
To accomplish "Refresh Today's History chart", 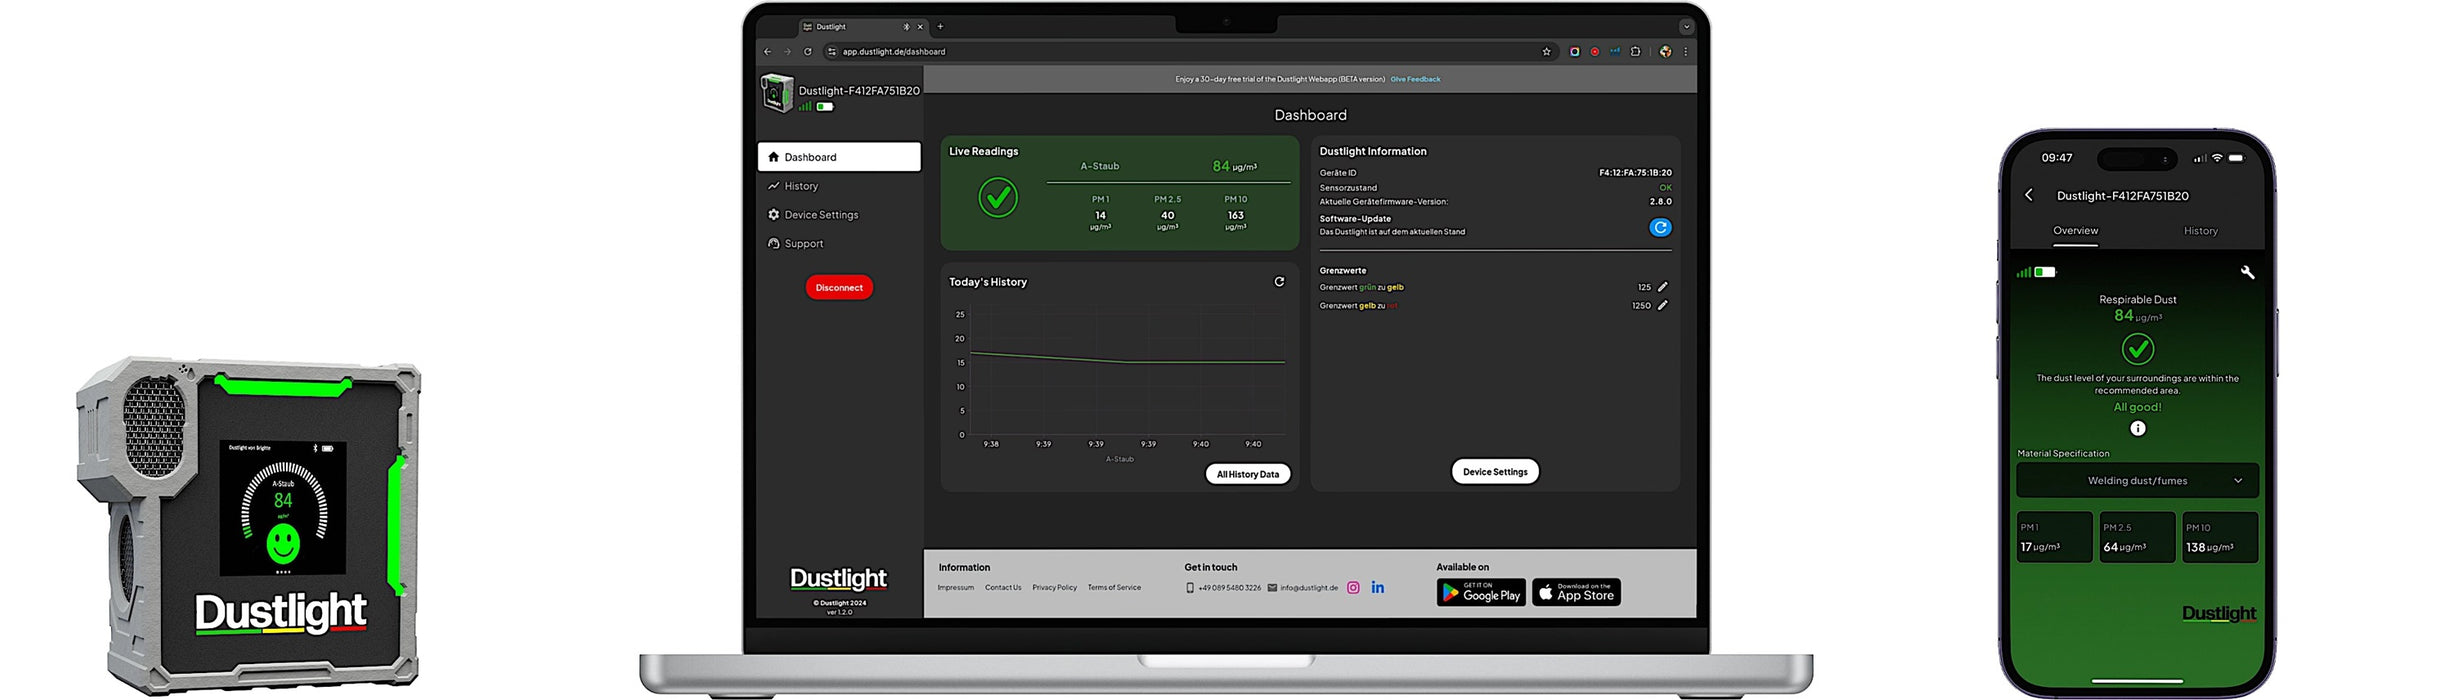I will (x=1278, y=282).
